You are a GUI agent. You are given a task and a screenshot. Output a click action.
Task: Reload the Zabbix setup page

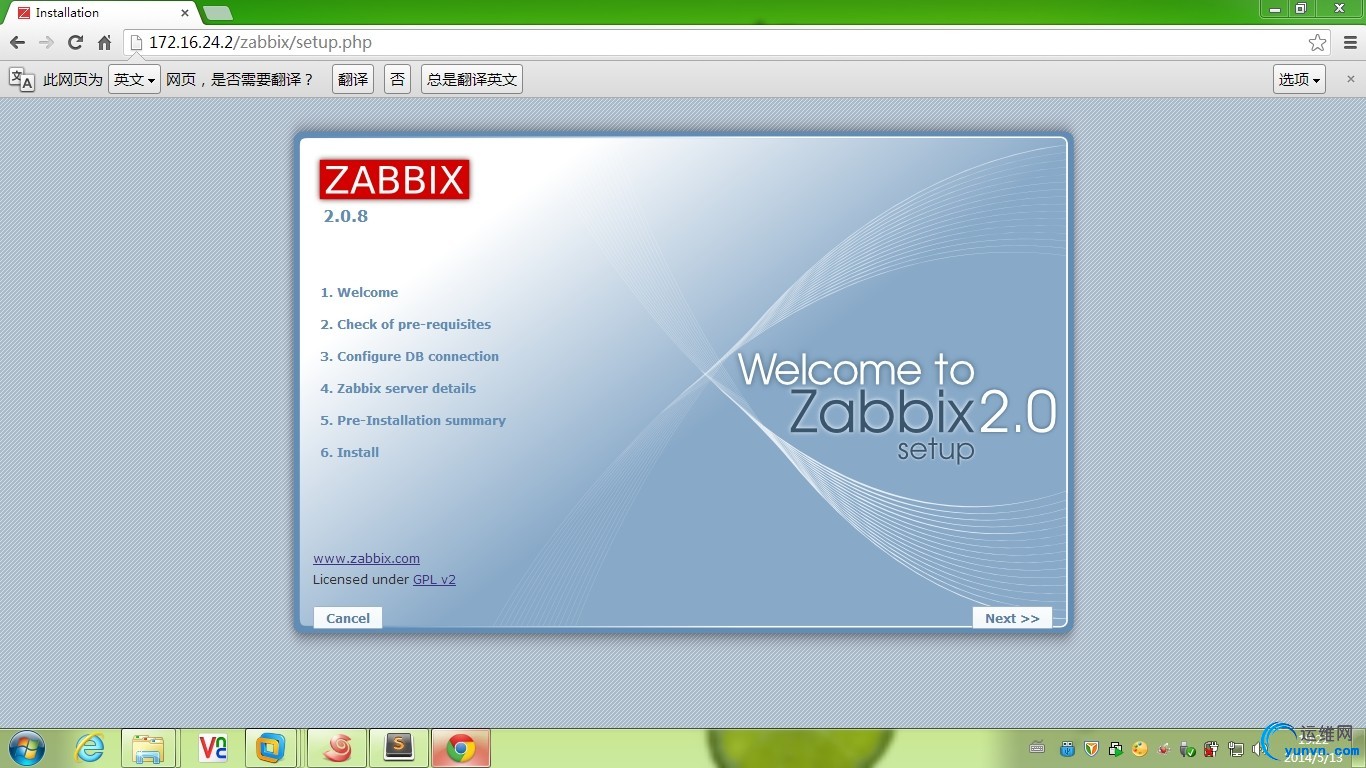click(x=75, y=43)
